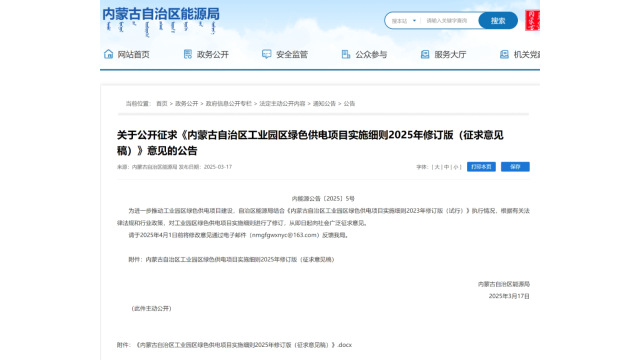Click the icon beside 服务大厅
The image size is (640, 360).
425,54
